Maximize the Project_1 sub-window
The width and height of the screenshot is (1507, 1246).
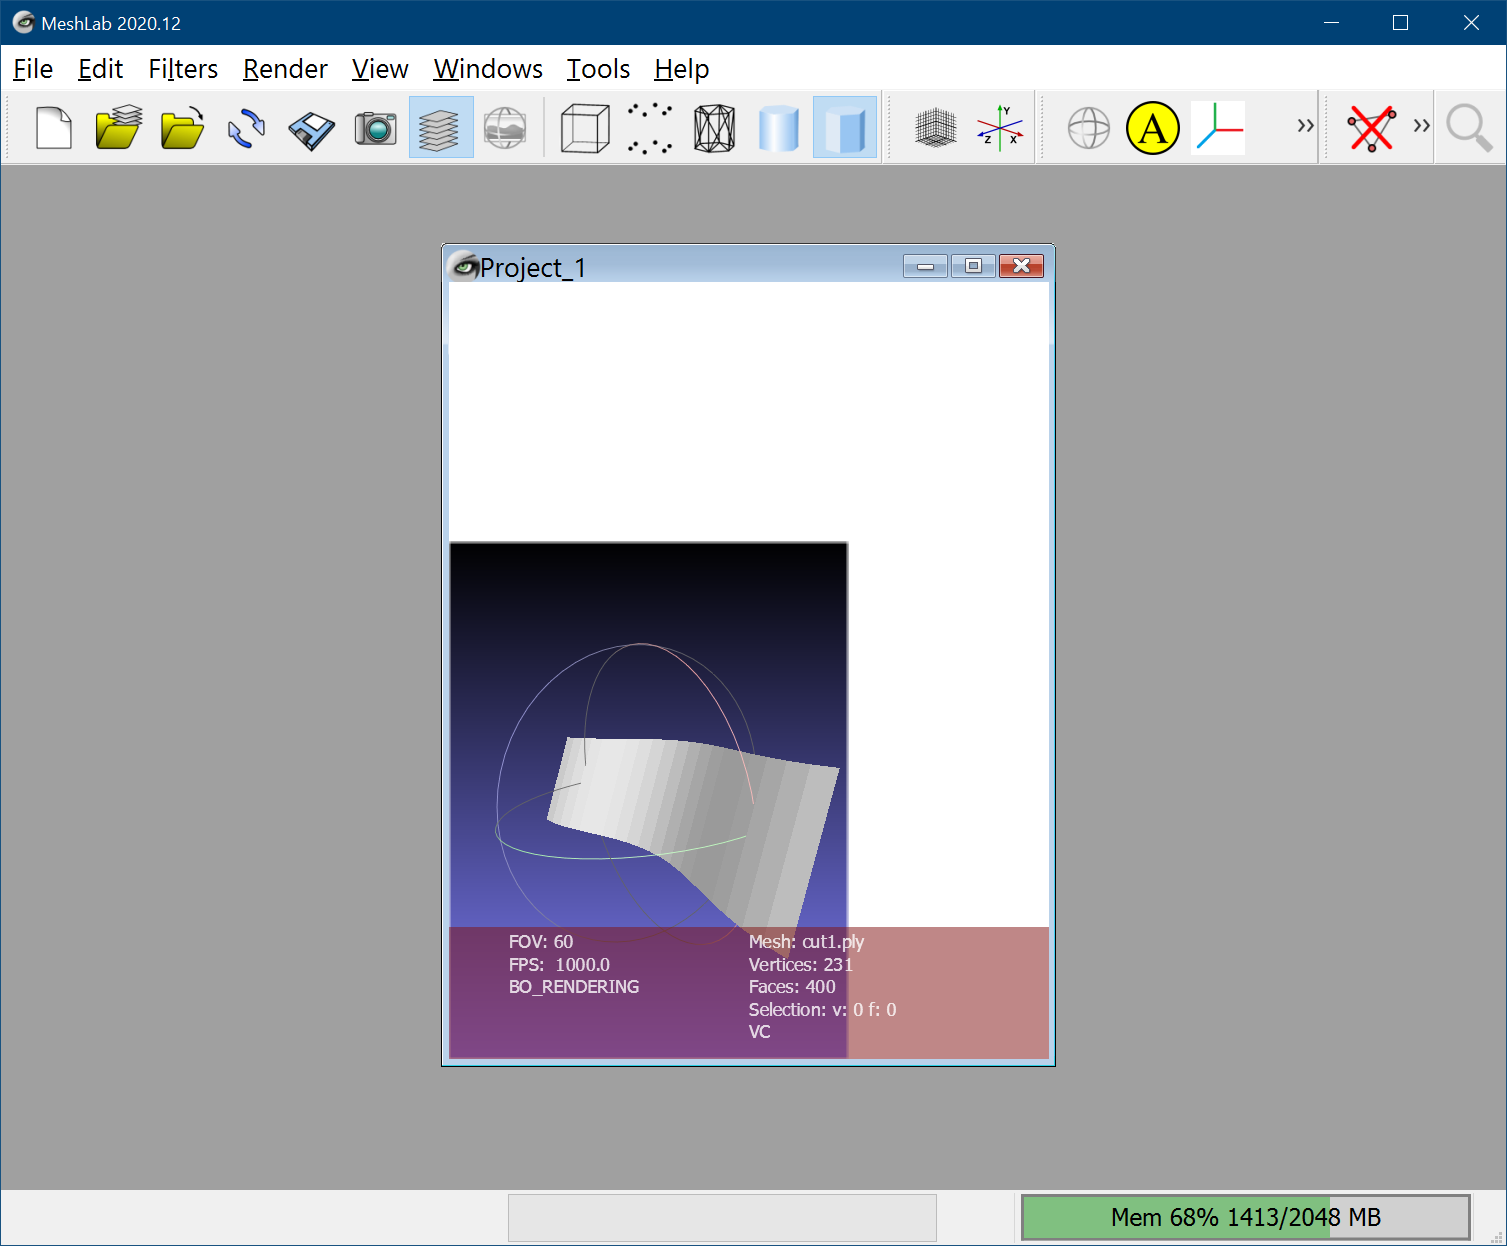(973, 266)
